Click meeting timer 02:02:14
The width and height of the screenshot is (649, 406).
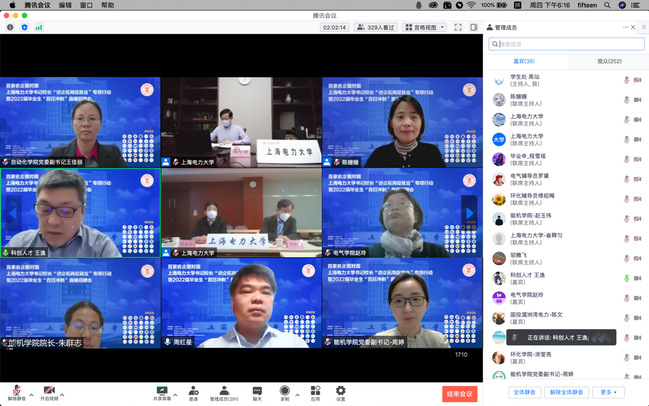334,27
